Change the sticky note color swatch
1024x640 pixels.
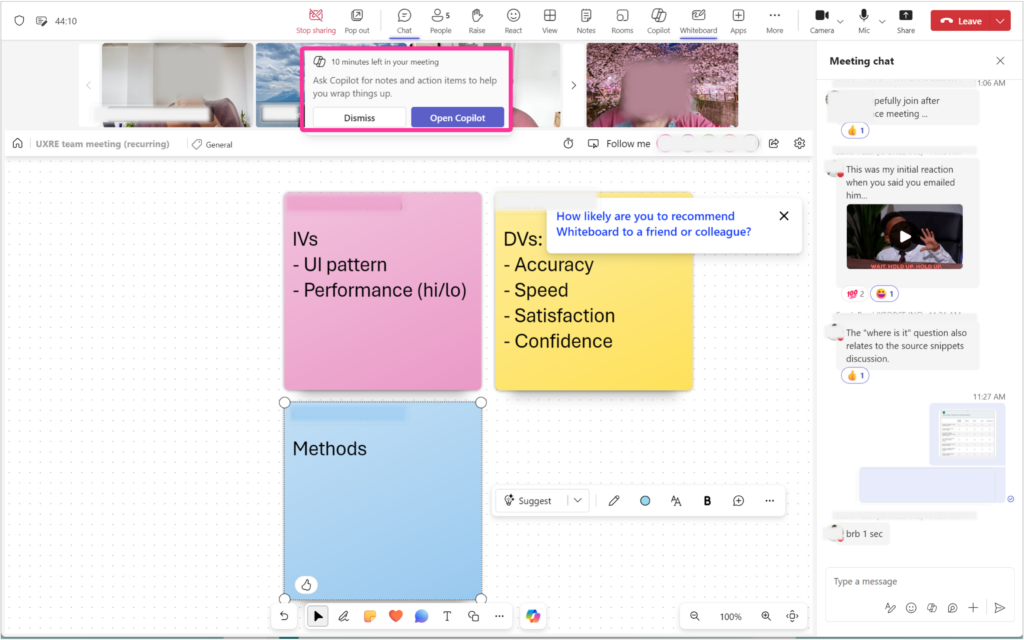pyautogui.click(x=645, y=501)
